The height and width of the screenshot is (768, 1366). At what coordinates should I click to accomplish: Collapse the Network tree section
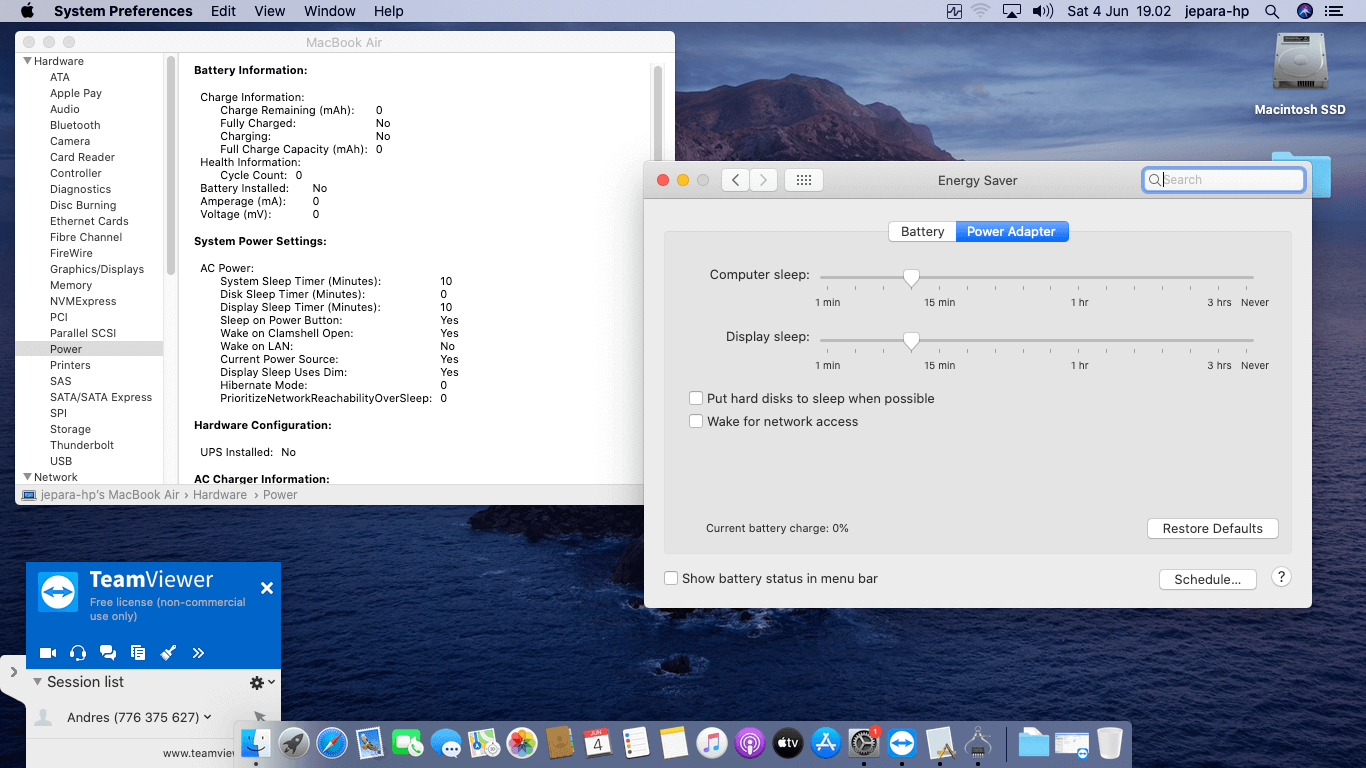pos(27,477)
